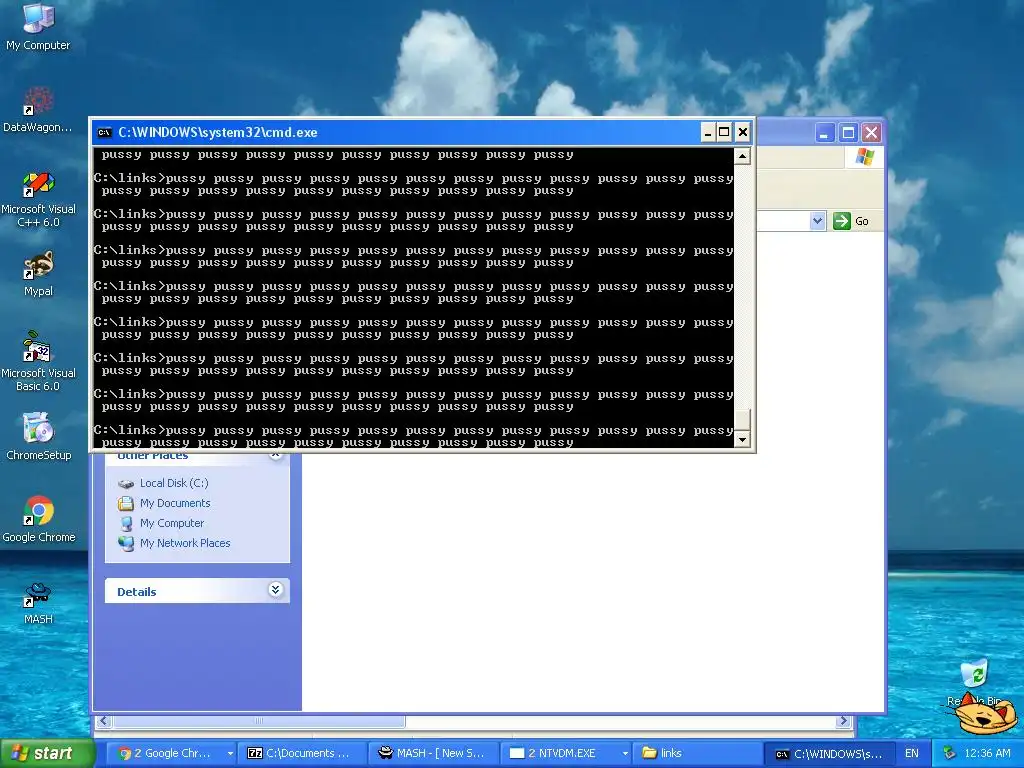Open Local Disk (C:) link

tap(174, 483)
